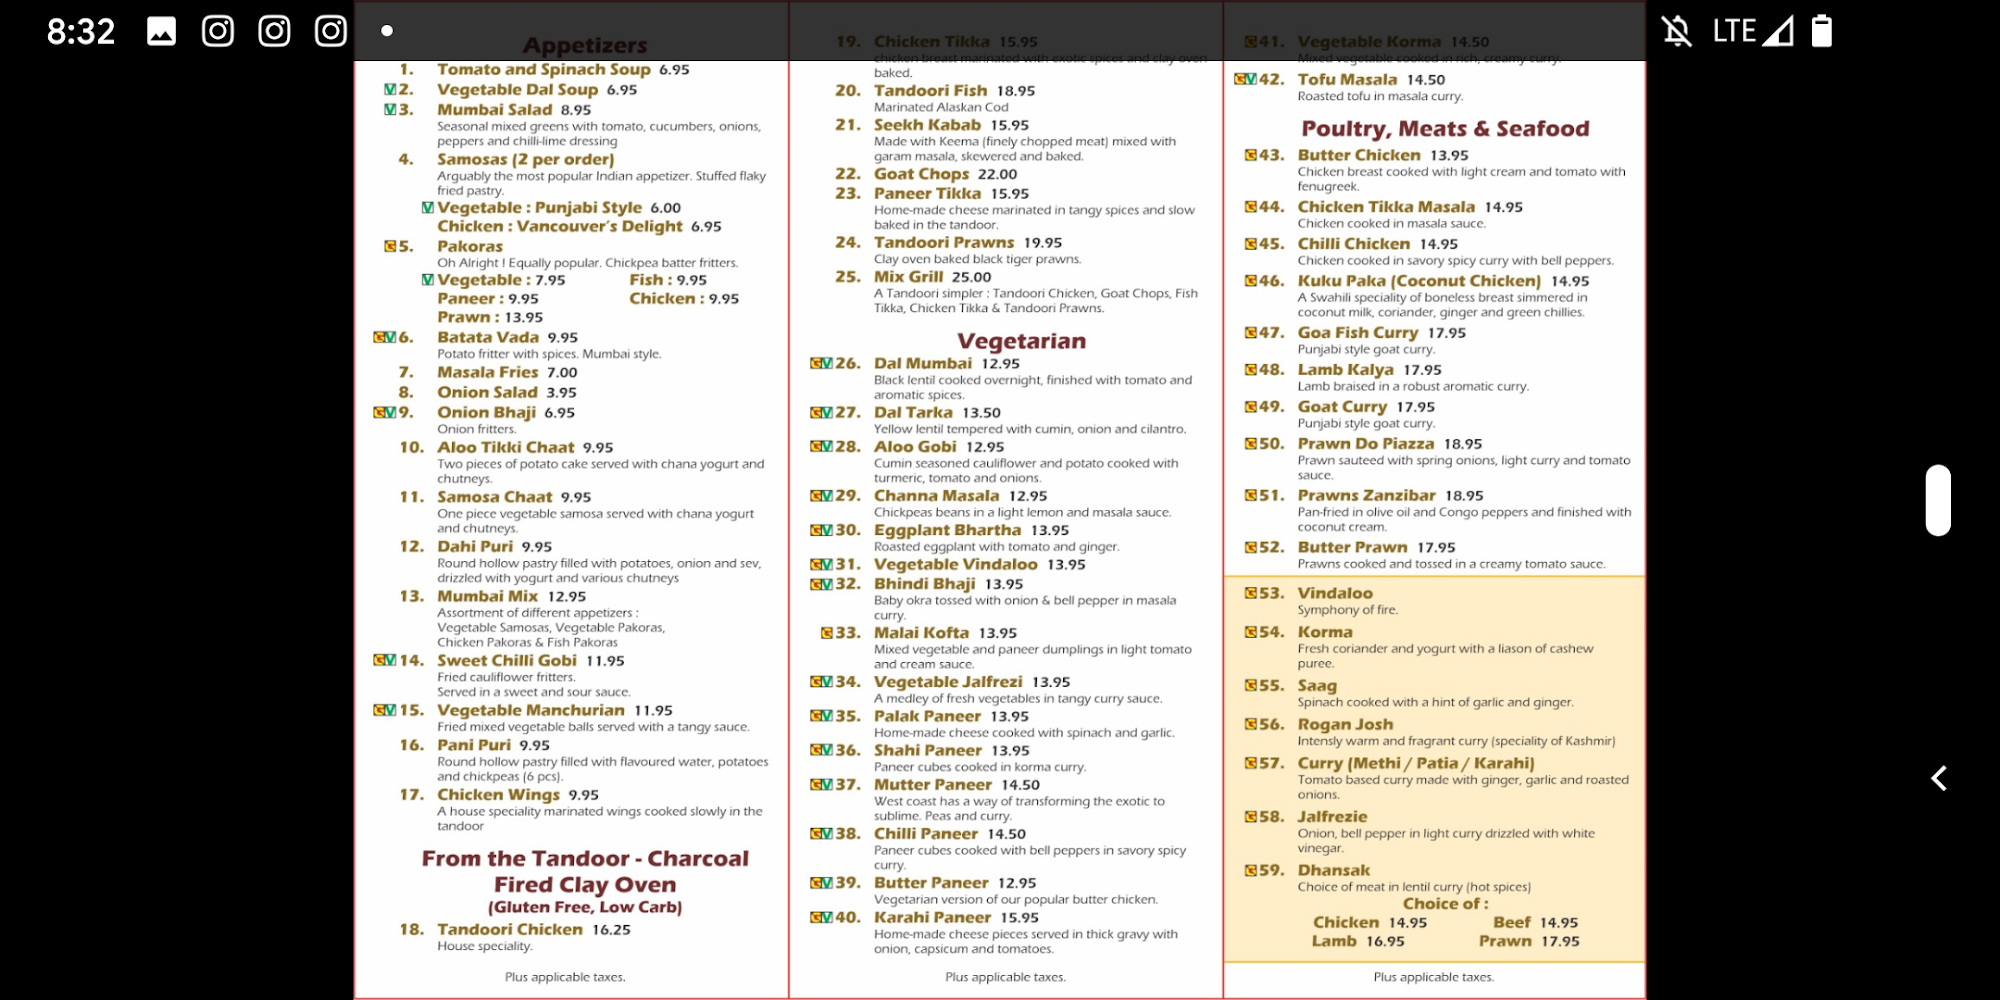2000x1000 pixels.
Task: Select the Vegetarian section heading
Action: tap(1021, 341)
